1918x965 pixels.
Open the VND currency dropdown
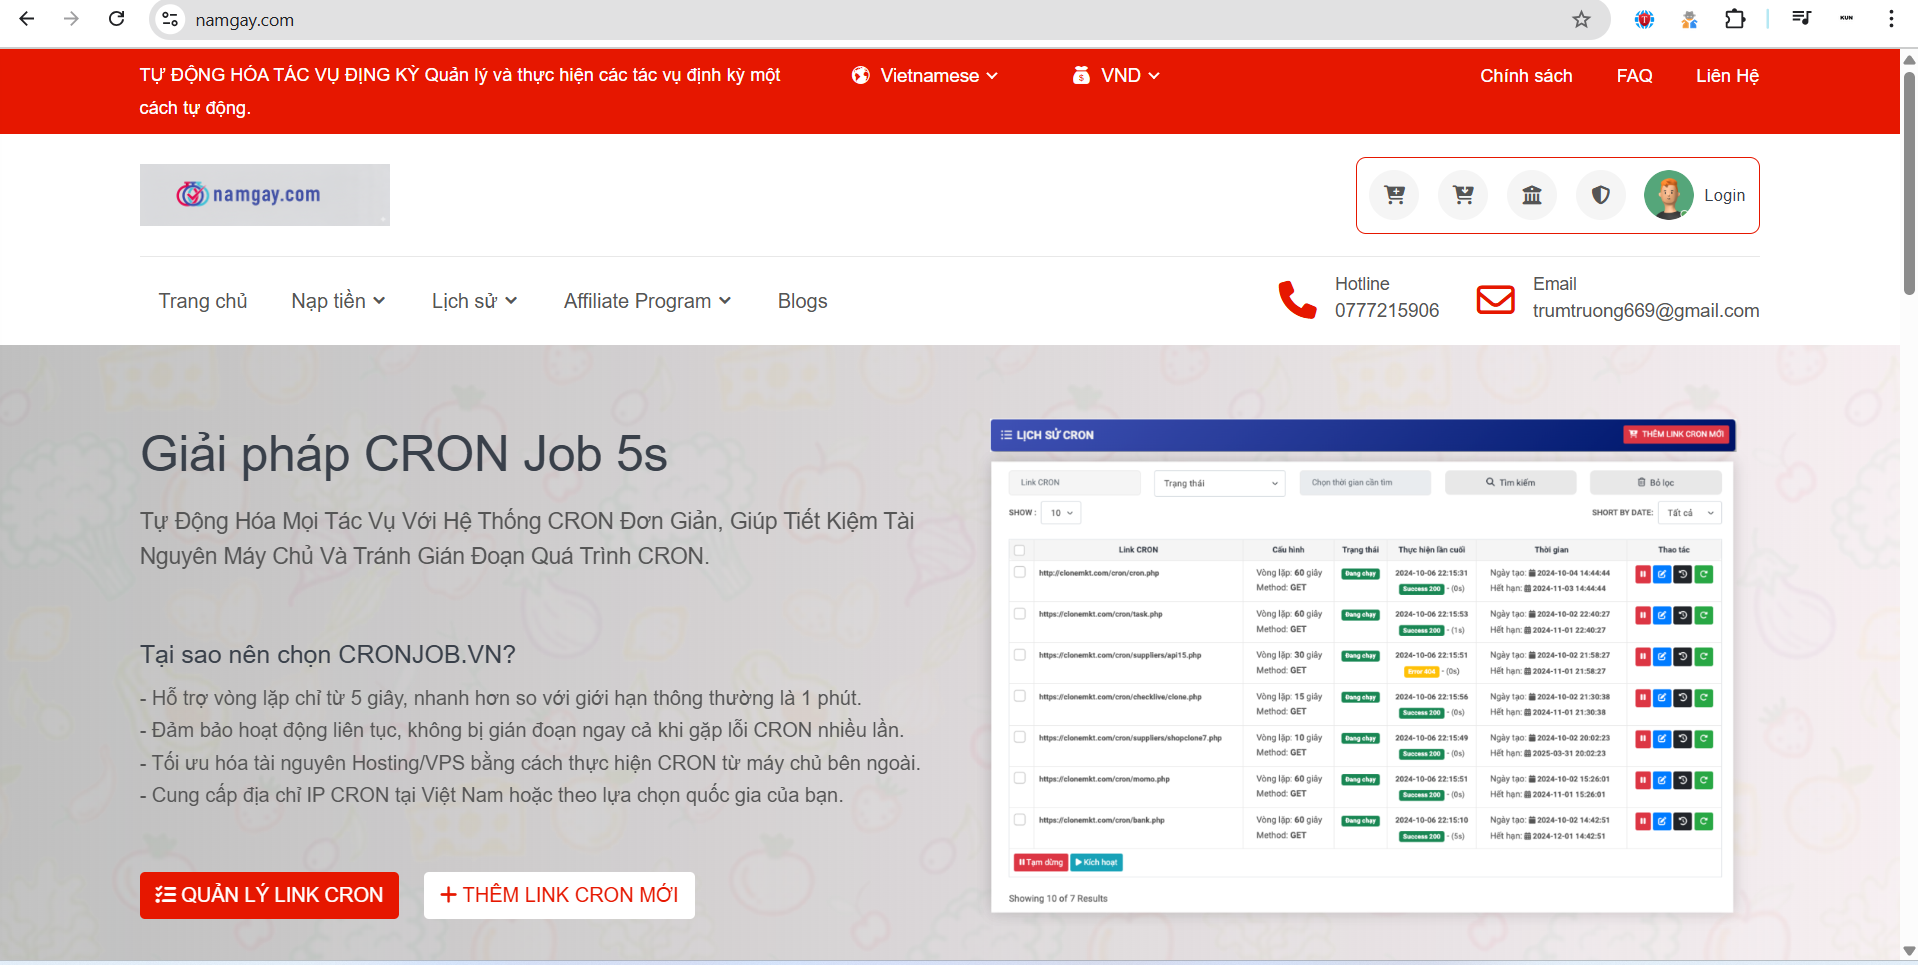[1116, 76]
